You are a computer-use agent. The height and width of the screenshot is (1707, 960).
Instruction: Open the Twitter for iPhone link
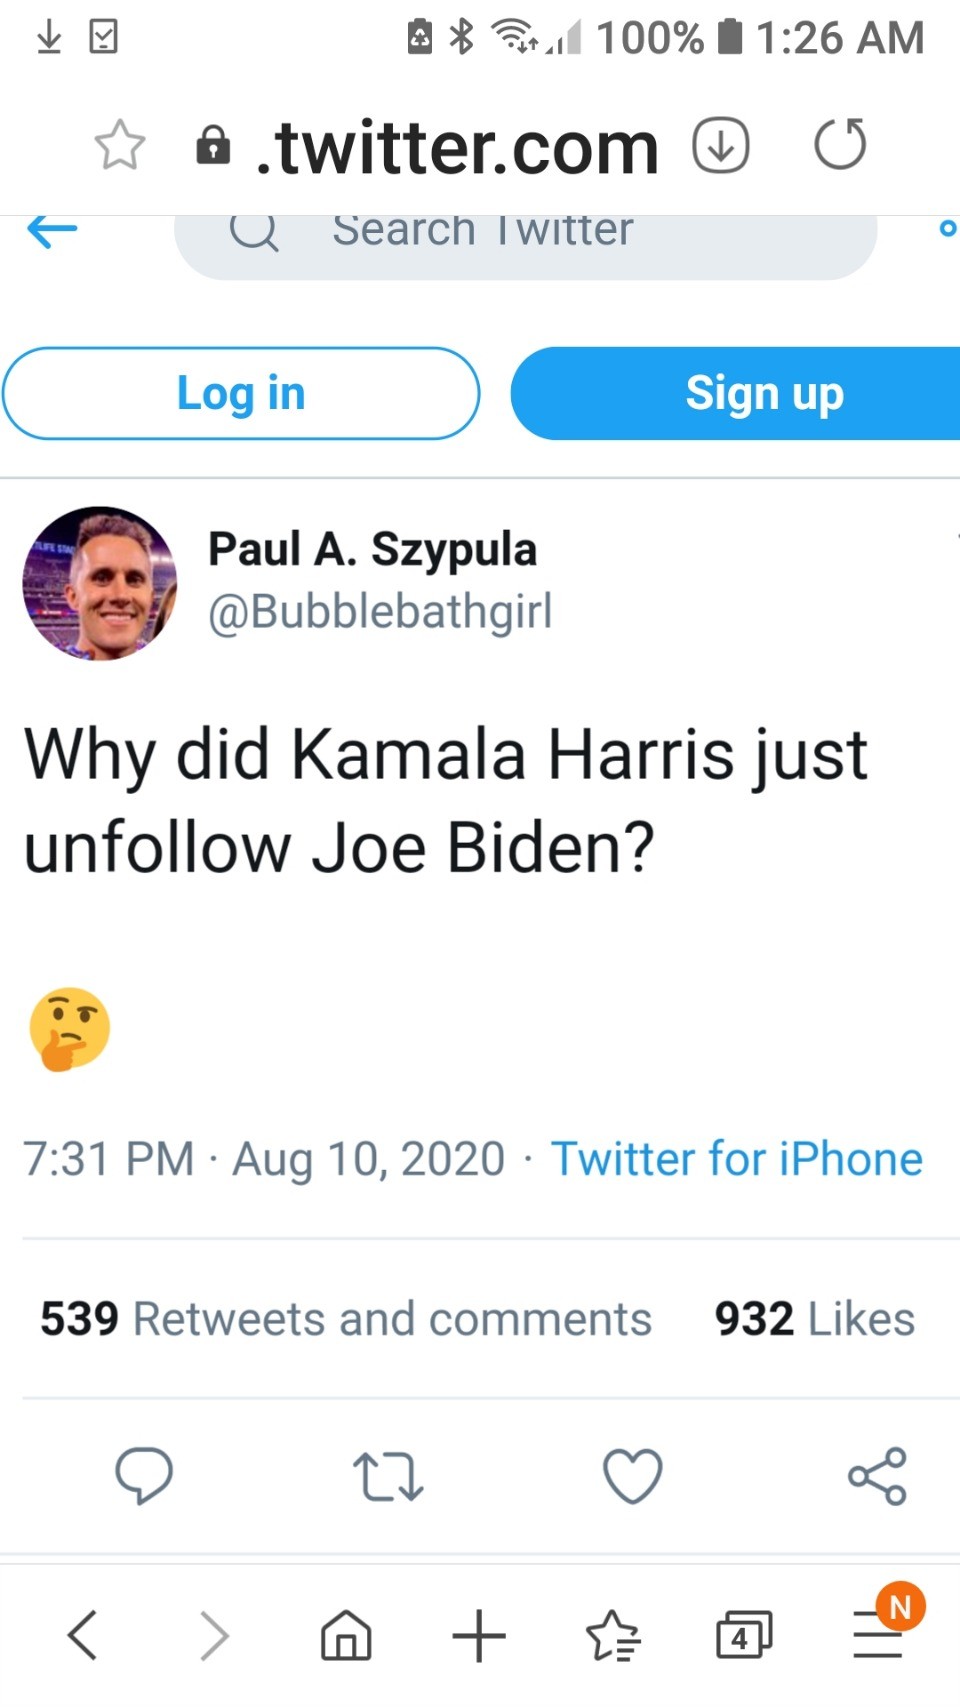[x=736, y=1159]
